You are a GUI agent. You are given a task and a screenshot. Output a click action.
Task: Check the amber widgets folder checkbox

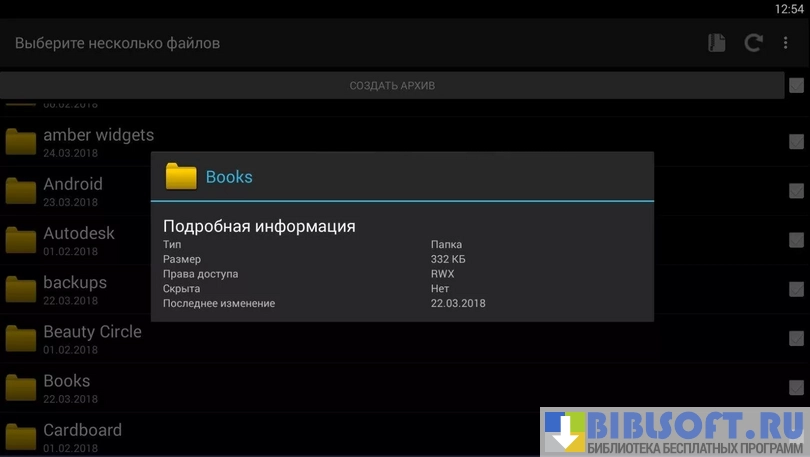pos(796,143)
